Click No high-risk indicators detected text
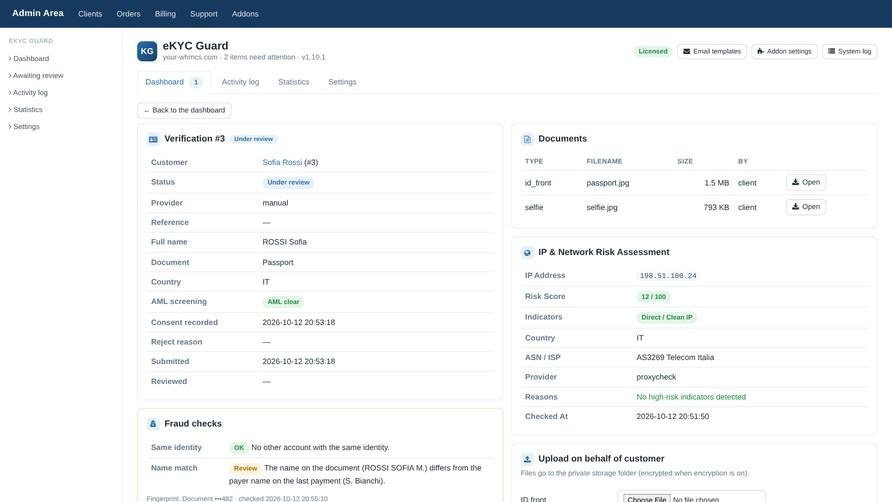 (691, 397)
